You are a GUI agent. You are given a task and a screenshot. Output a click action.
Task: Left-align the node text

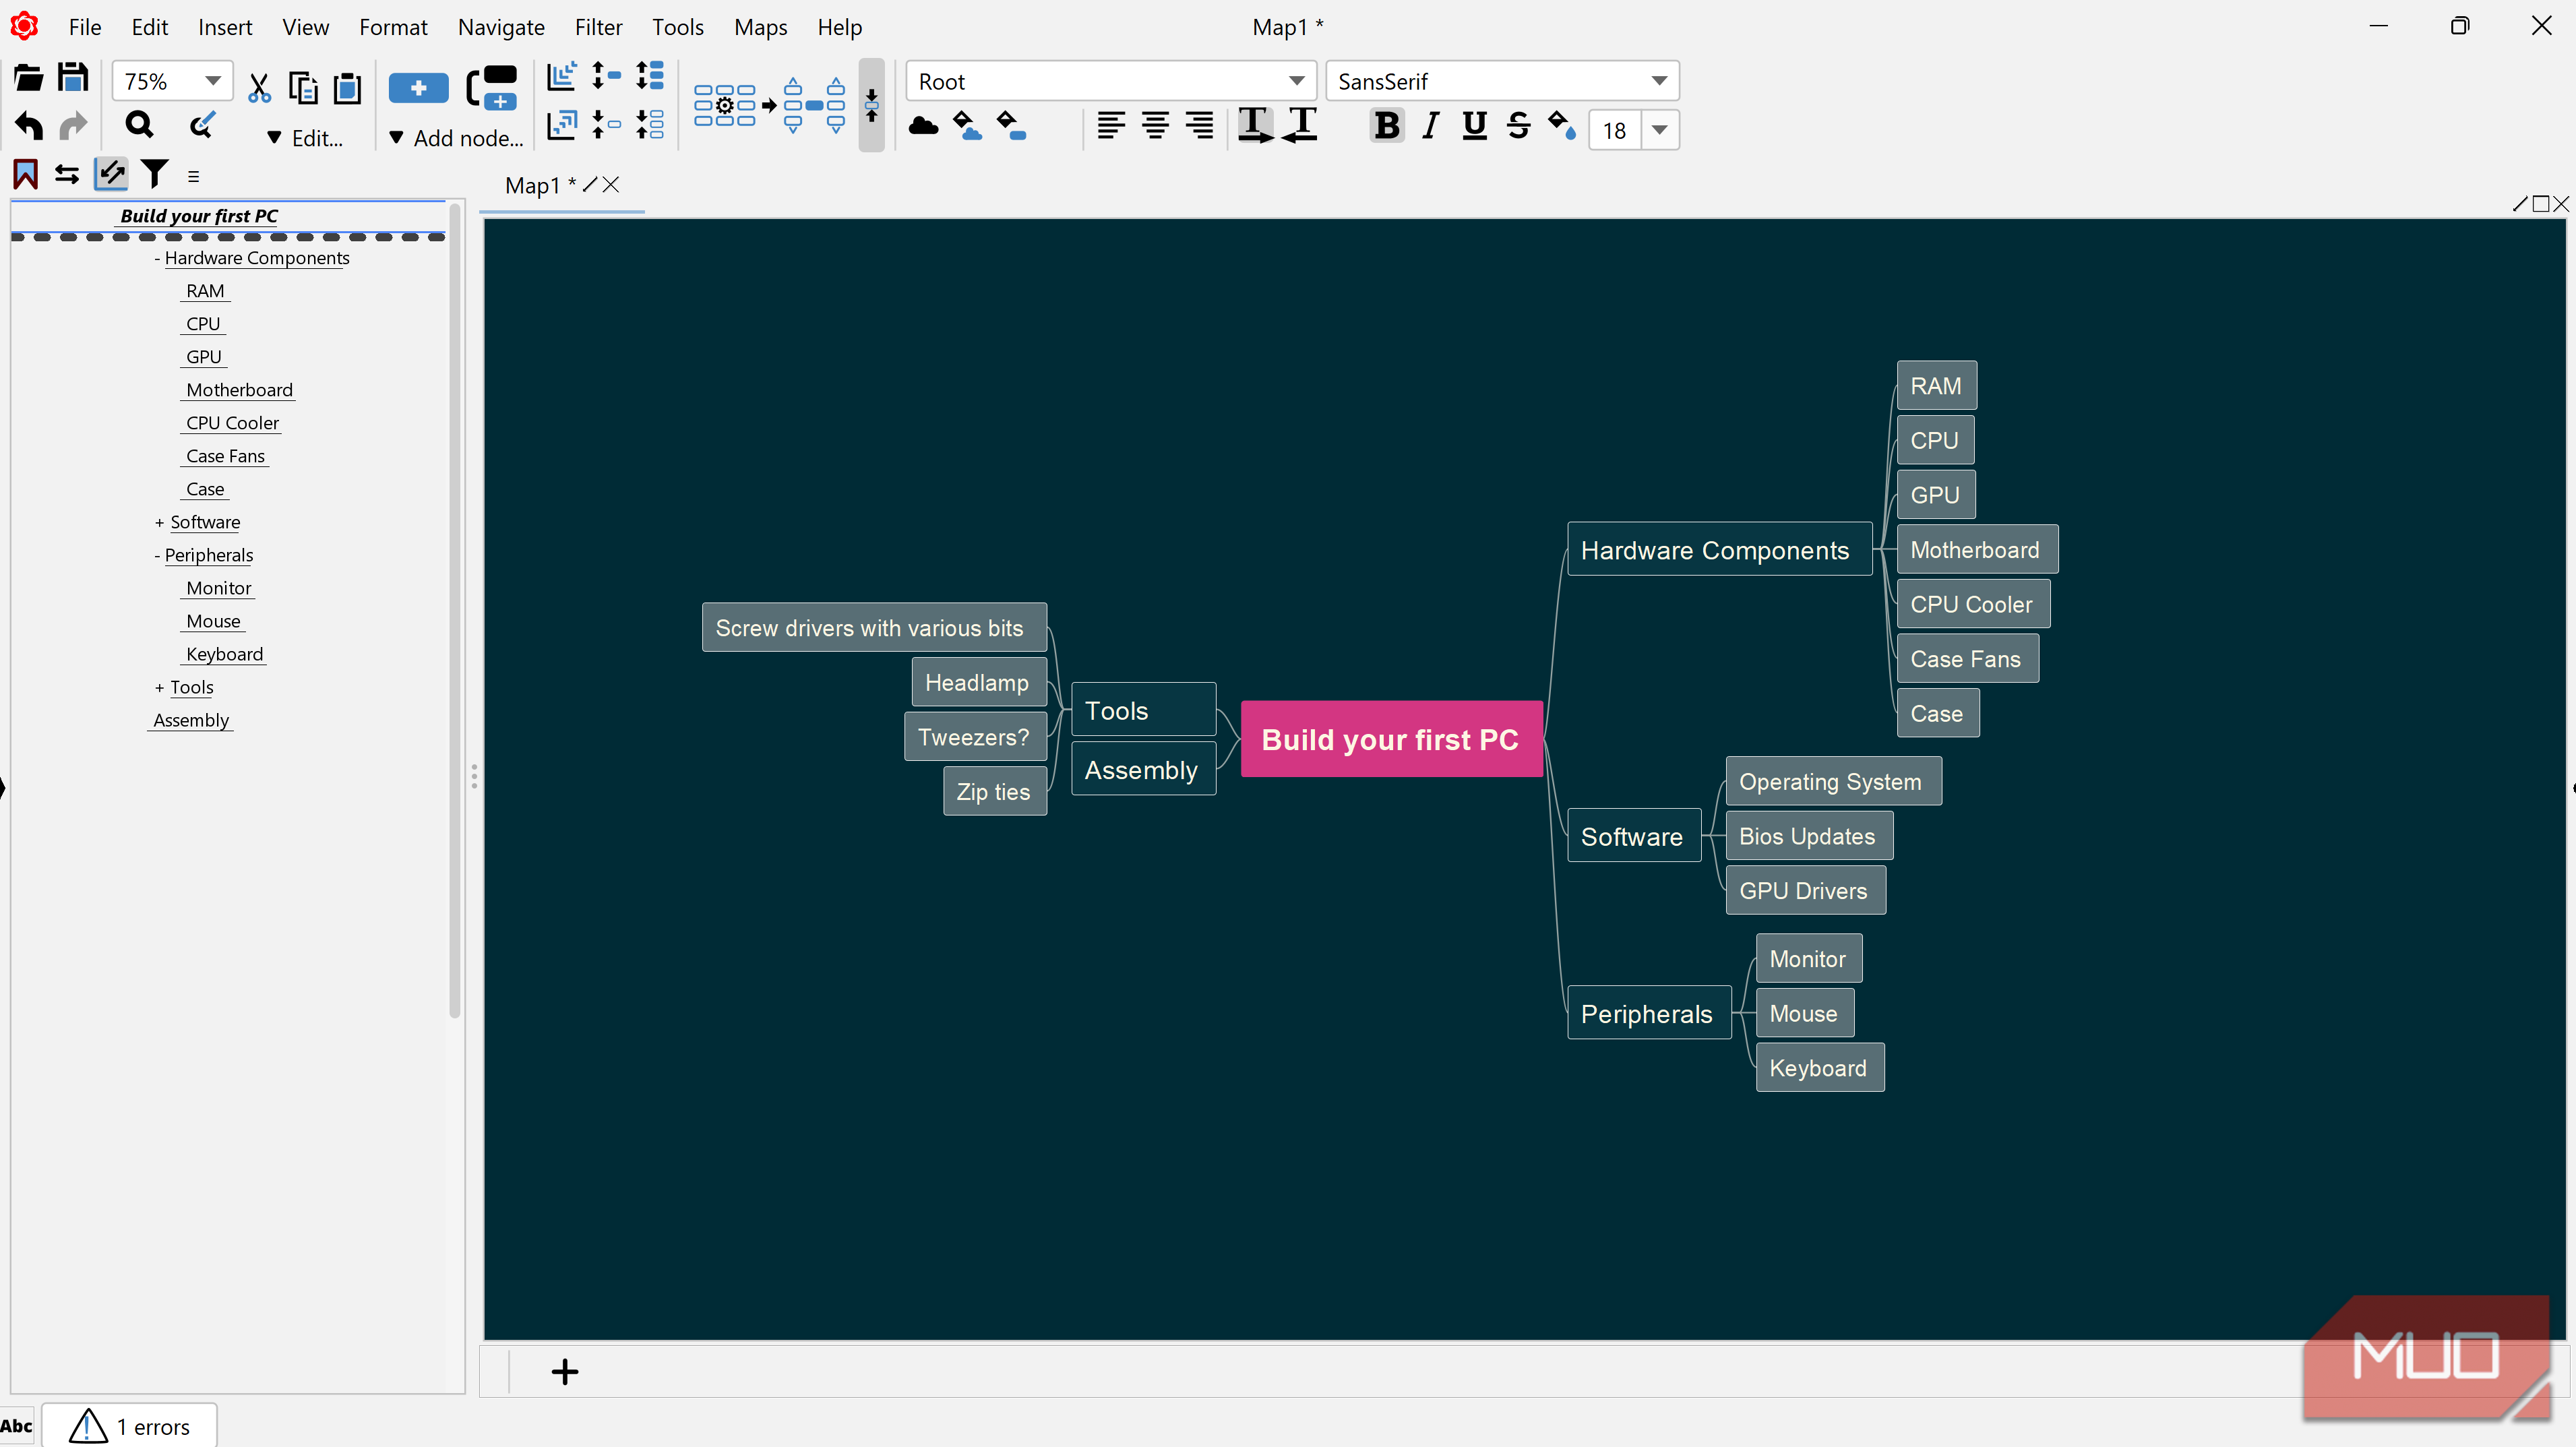tap(1111, 125)
